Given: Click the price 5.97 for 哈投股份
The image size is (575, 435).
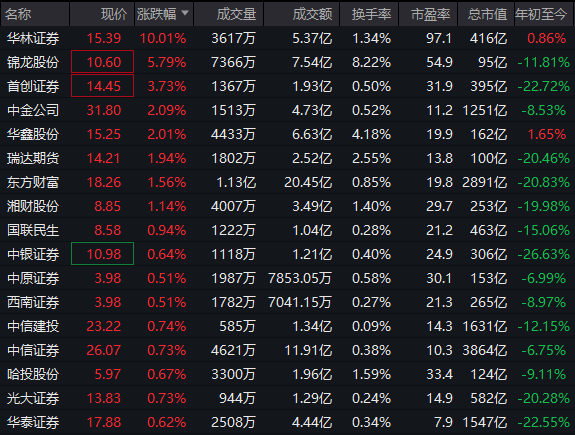Looking at the screenshot, I should (108, 374).
